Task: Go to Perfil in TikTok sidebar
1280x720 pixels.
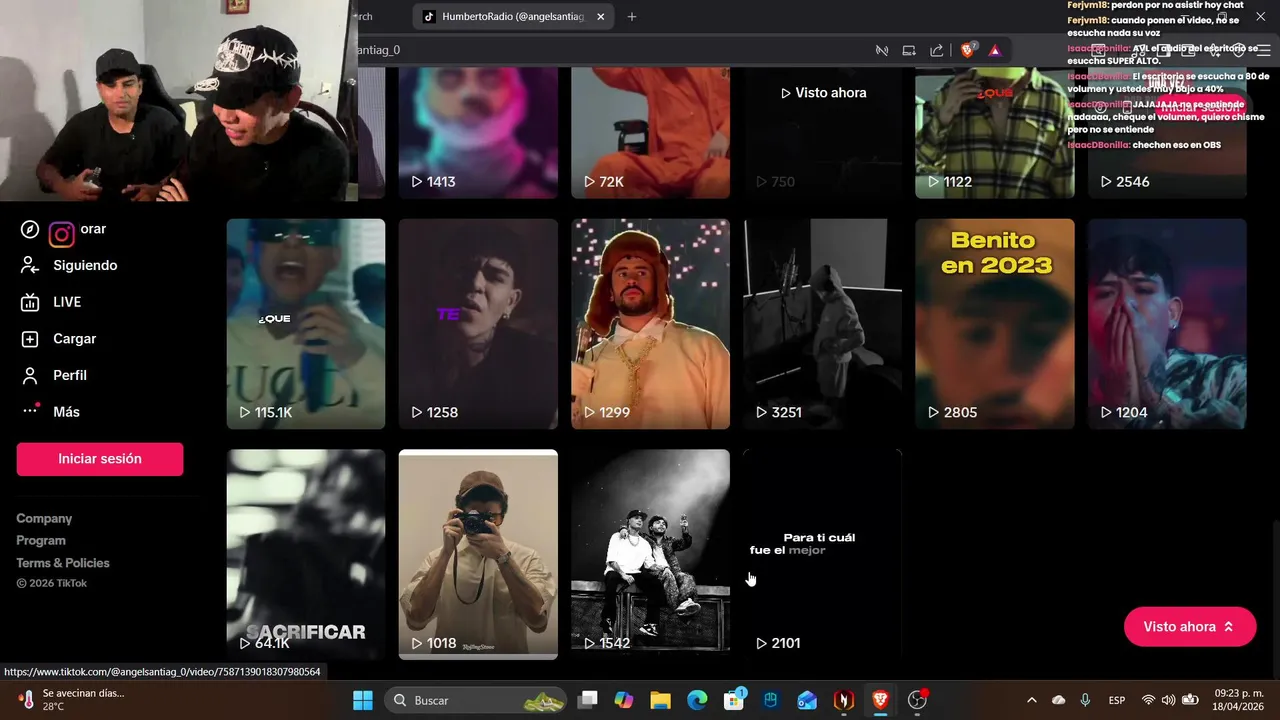Action: [70, 375]
